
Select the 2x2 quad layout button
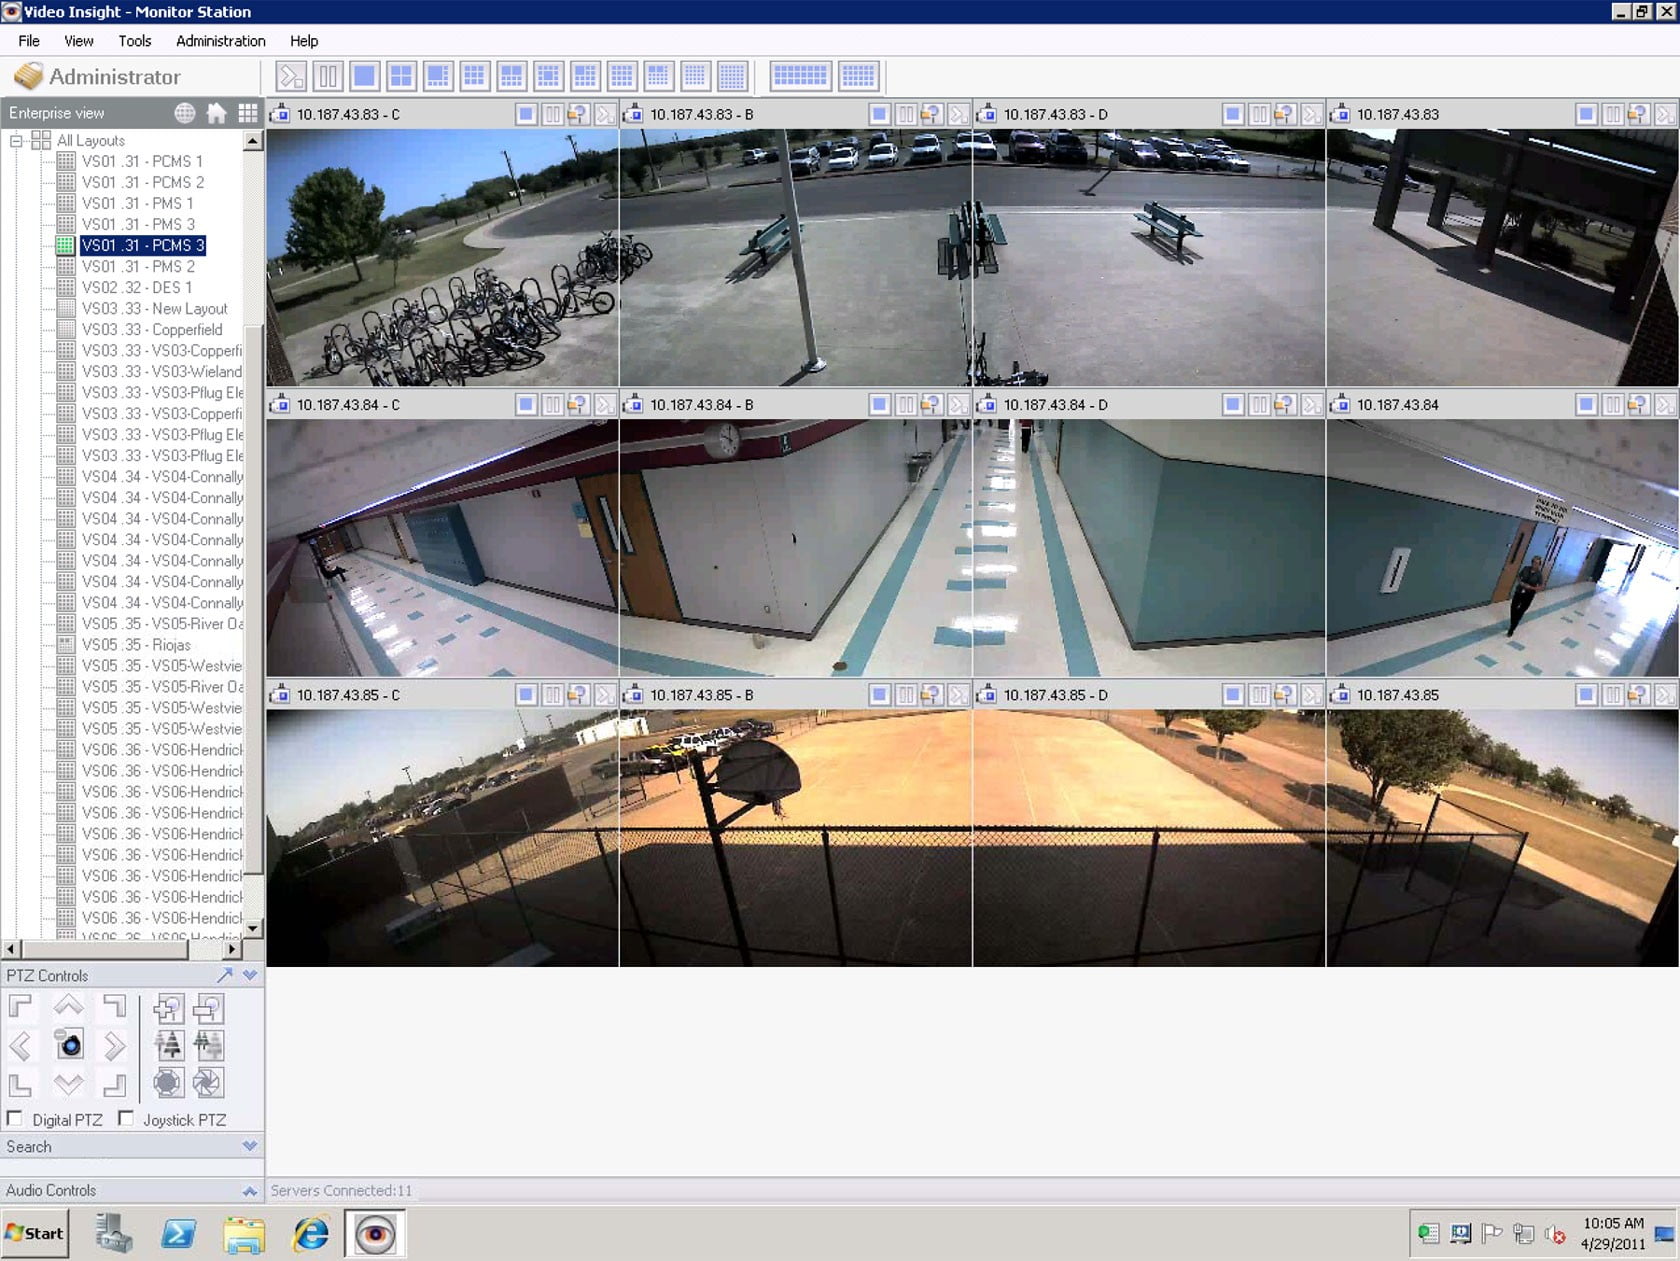point(401,76)
